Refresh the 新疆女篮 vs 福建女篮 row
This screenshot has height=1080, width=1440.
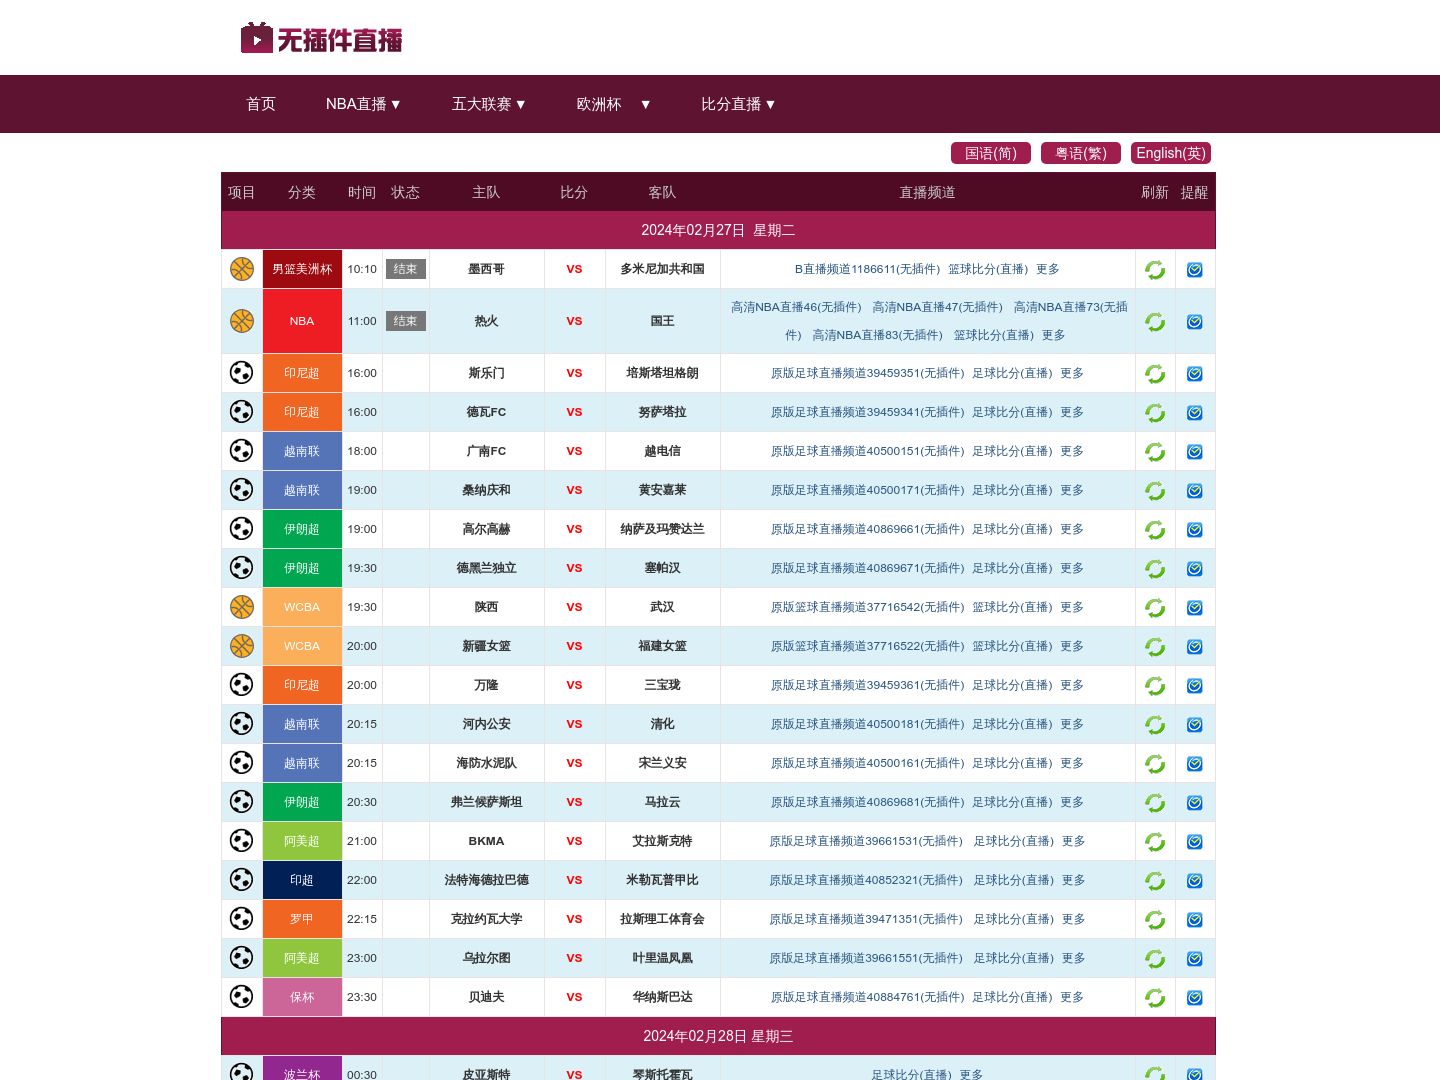click(1155, 647)
